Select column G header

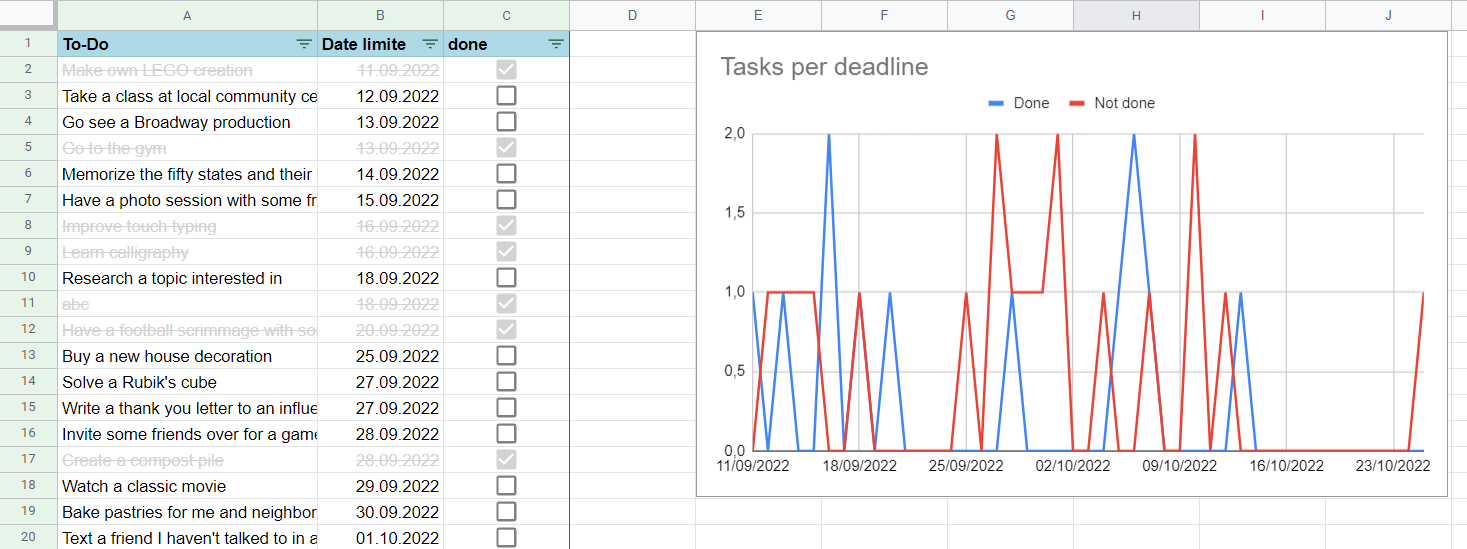click(1011, 15)
